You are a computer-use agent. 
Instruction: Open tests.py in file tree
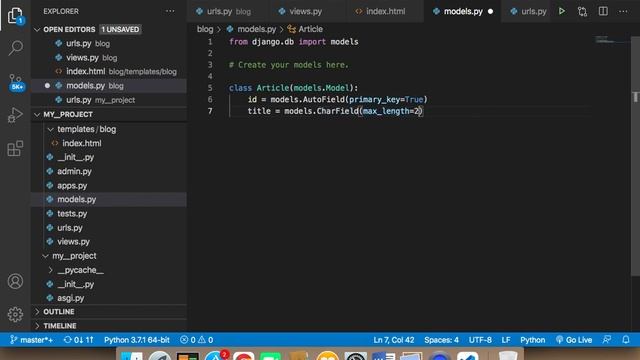pyautogui.click(x=109, y=213)
